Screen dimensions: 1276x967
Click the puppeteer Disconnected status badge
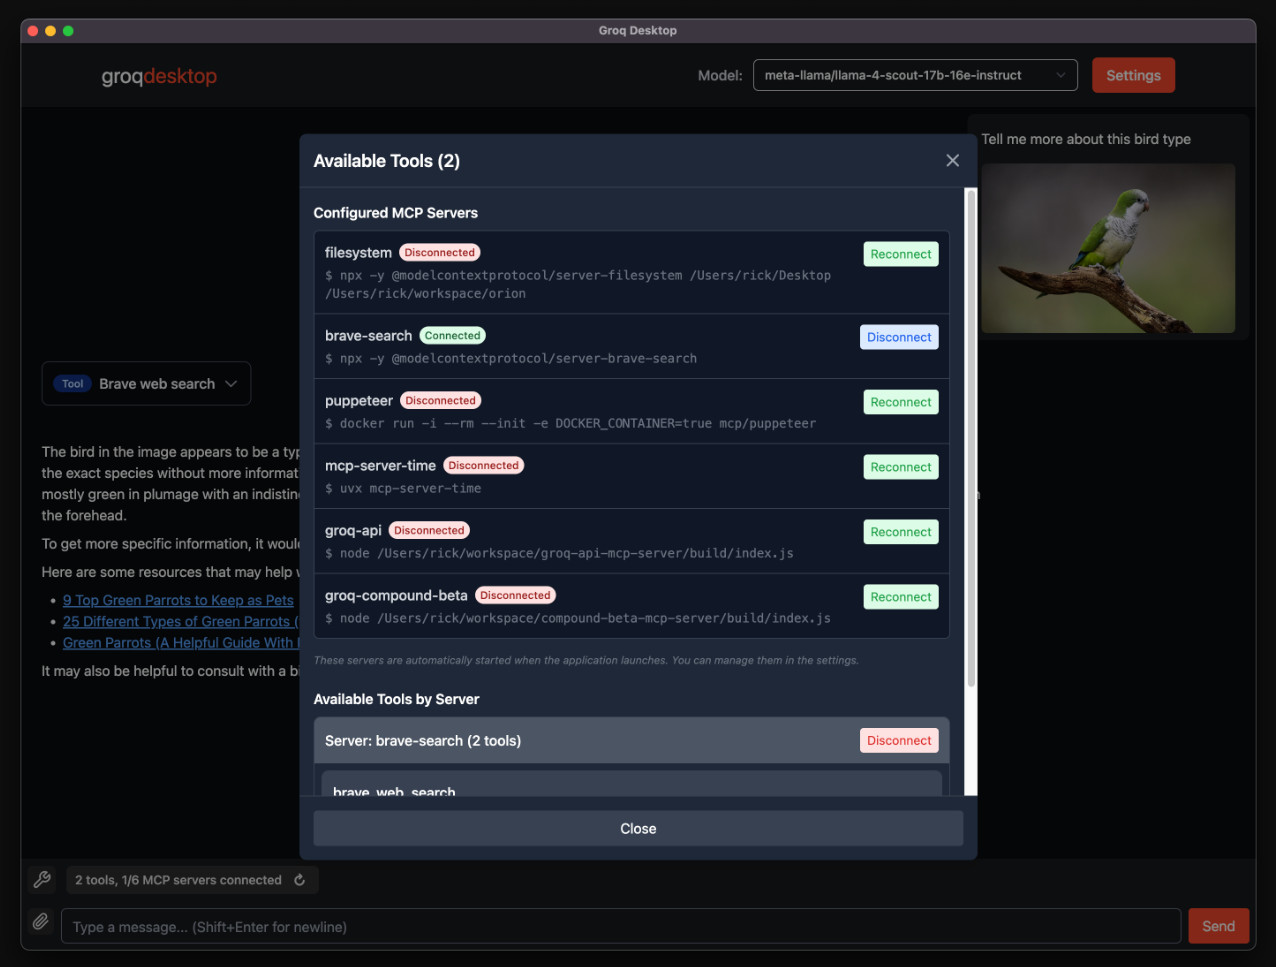441,401
